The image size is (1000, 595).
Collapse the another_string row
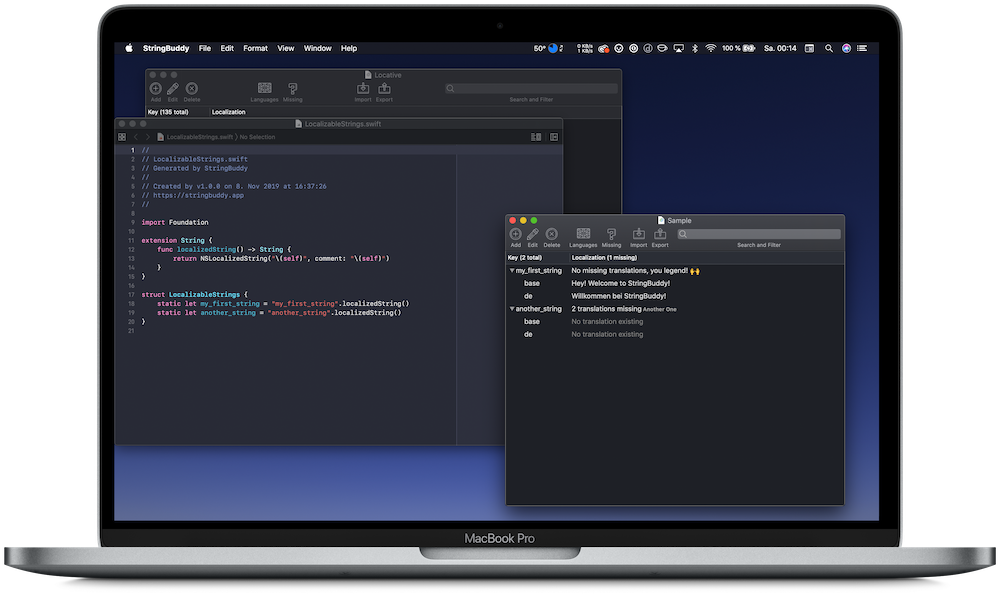511,309
